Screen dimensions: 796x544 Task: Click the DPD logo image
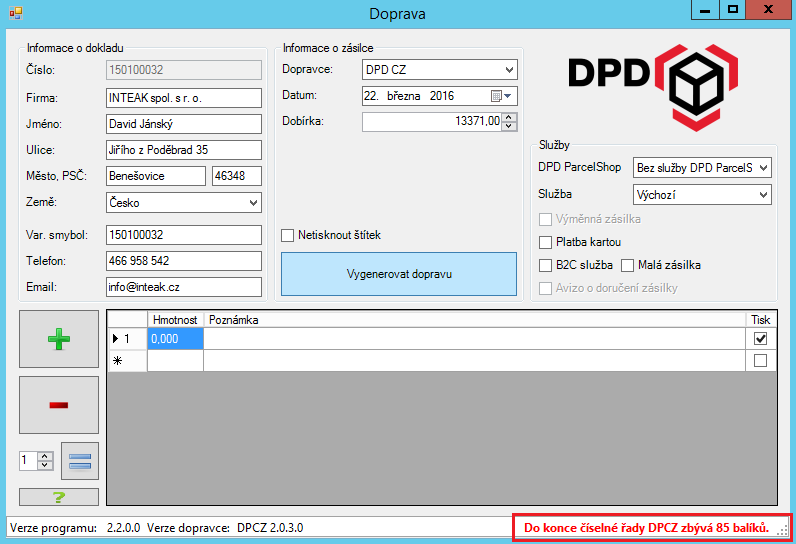(x=653, y=87)
